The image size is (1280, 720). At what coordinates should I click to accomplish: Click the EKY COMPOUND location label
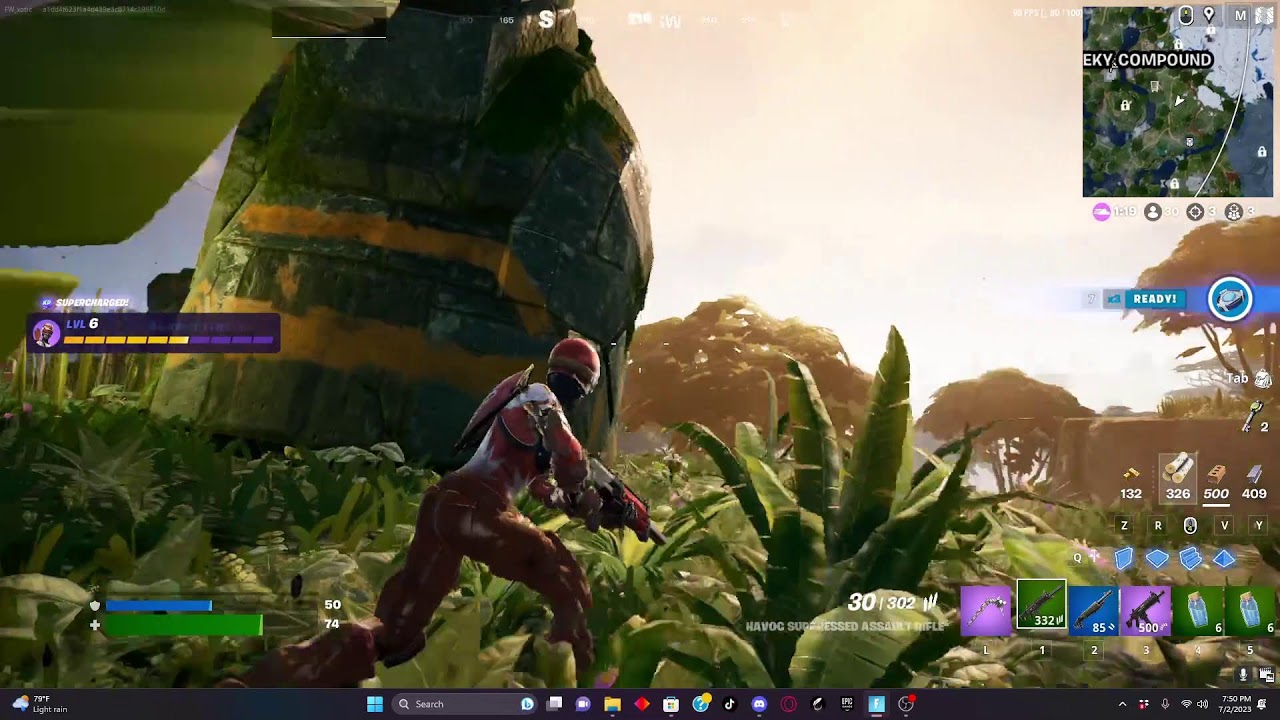point(1148,60)
